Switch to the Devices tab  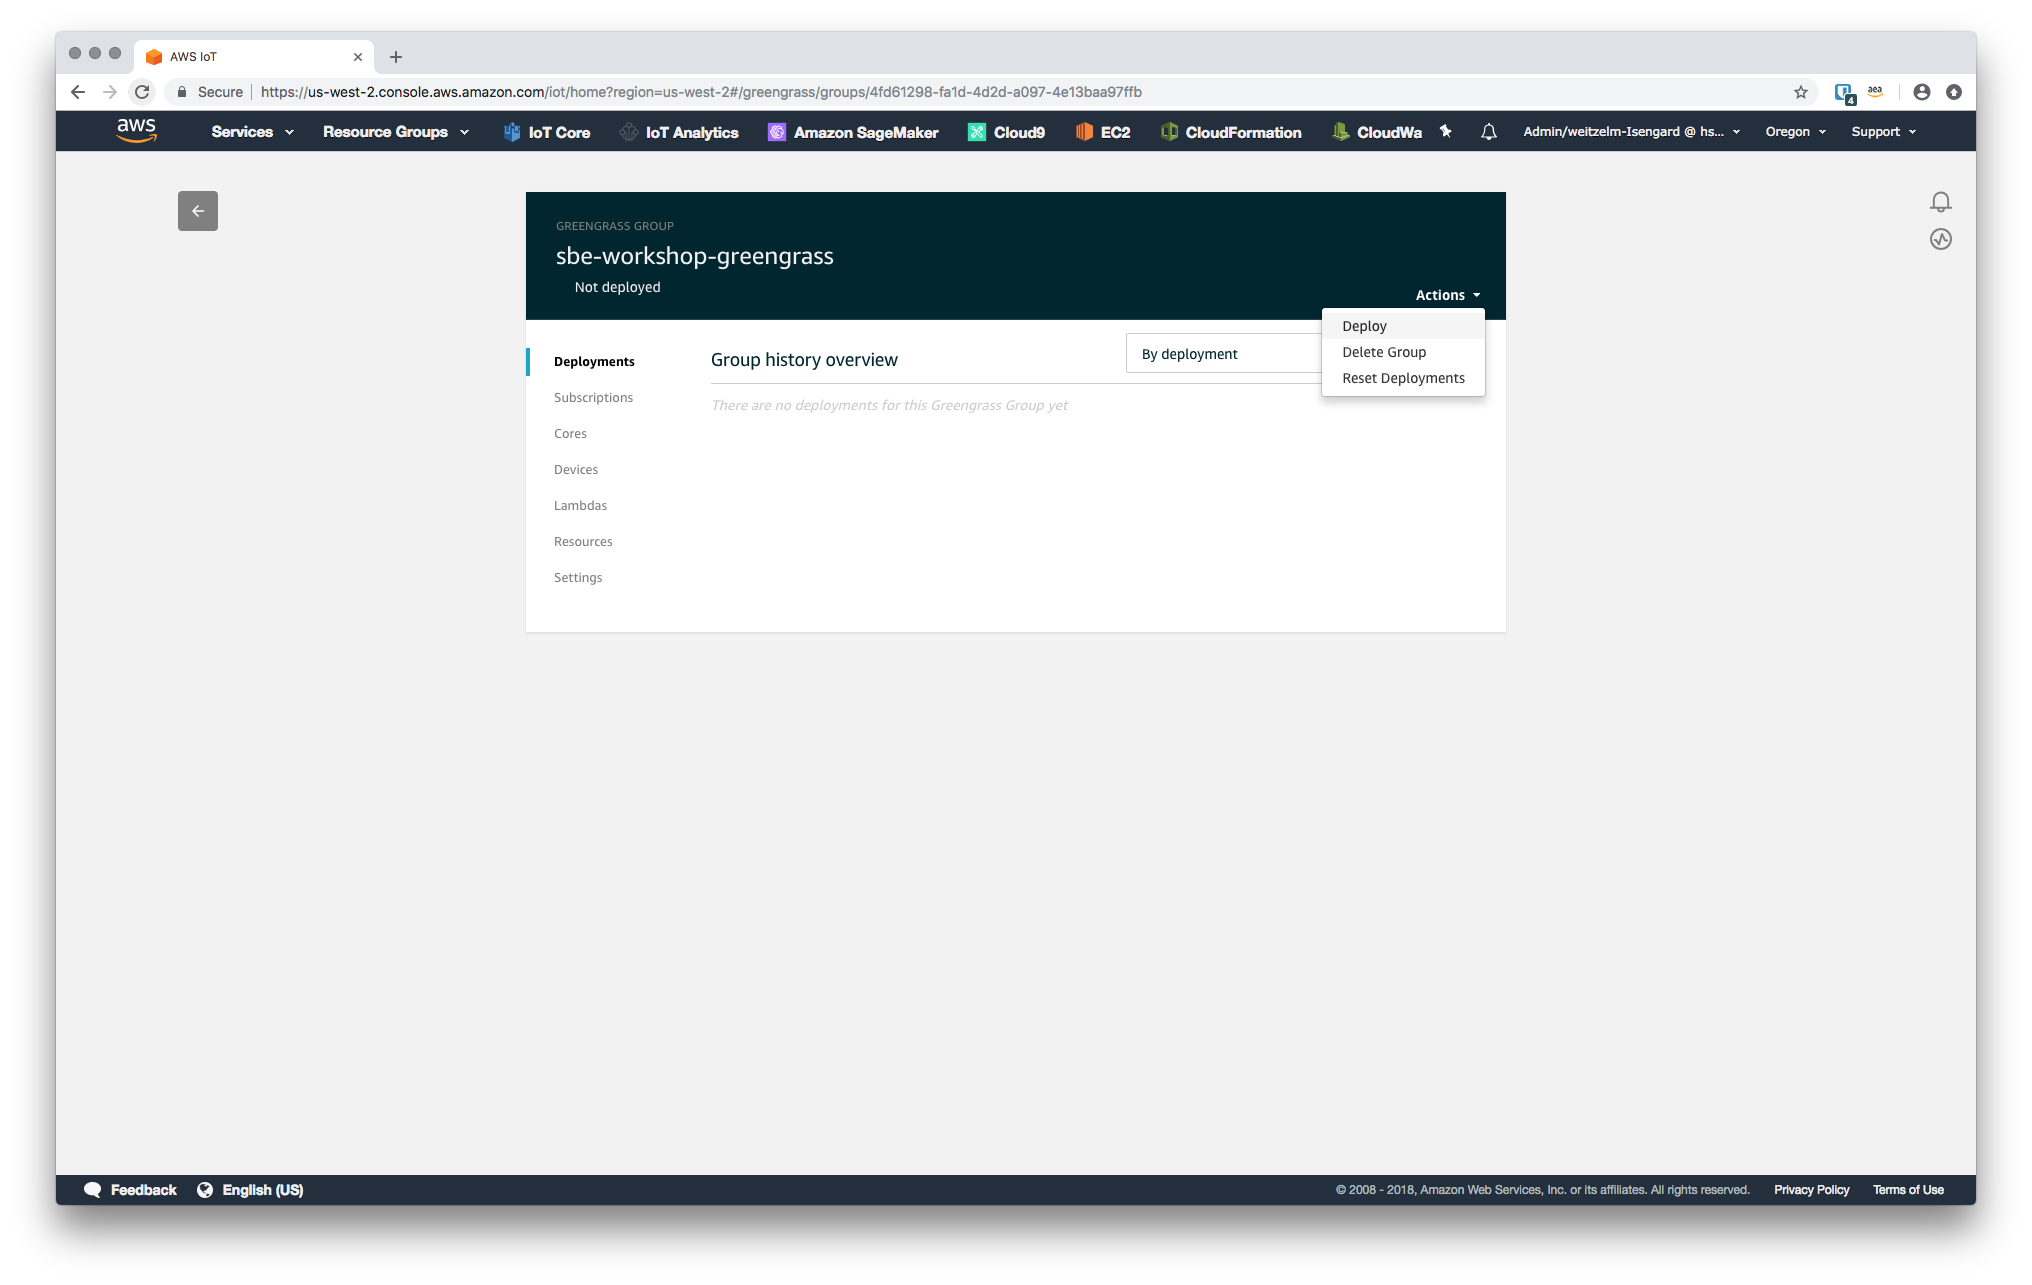576,470
